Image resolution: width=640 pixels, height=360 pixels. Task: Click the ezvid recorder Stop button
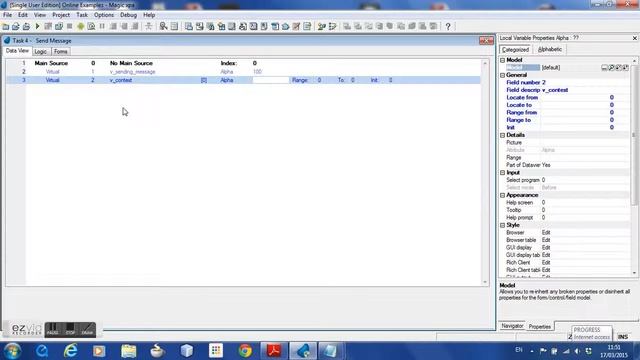(70, 329)
